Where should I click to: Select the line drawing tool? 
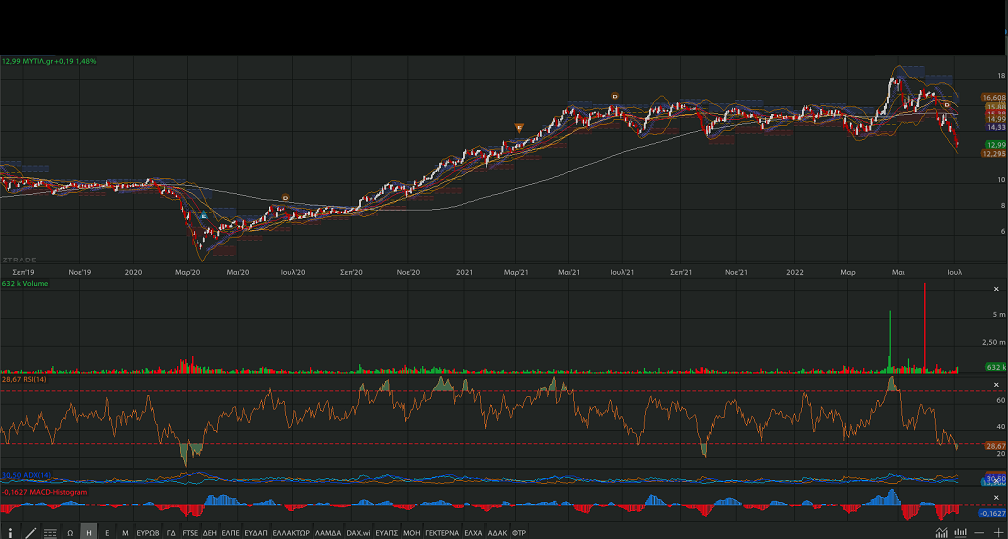[30, 533]
